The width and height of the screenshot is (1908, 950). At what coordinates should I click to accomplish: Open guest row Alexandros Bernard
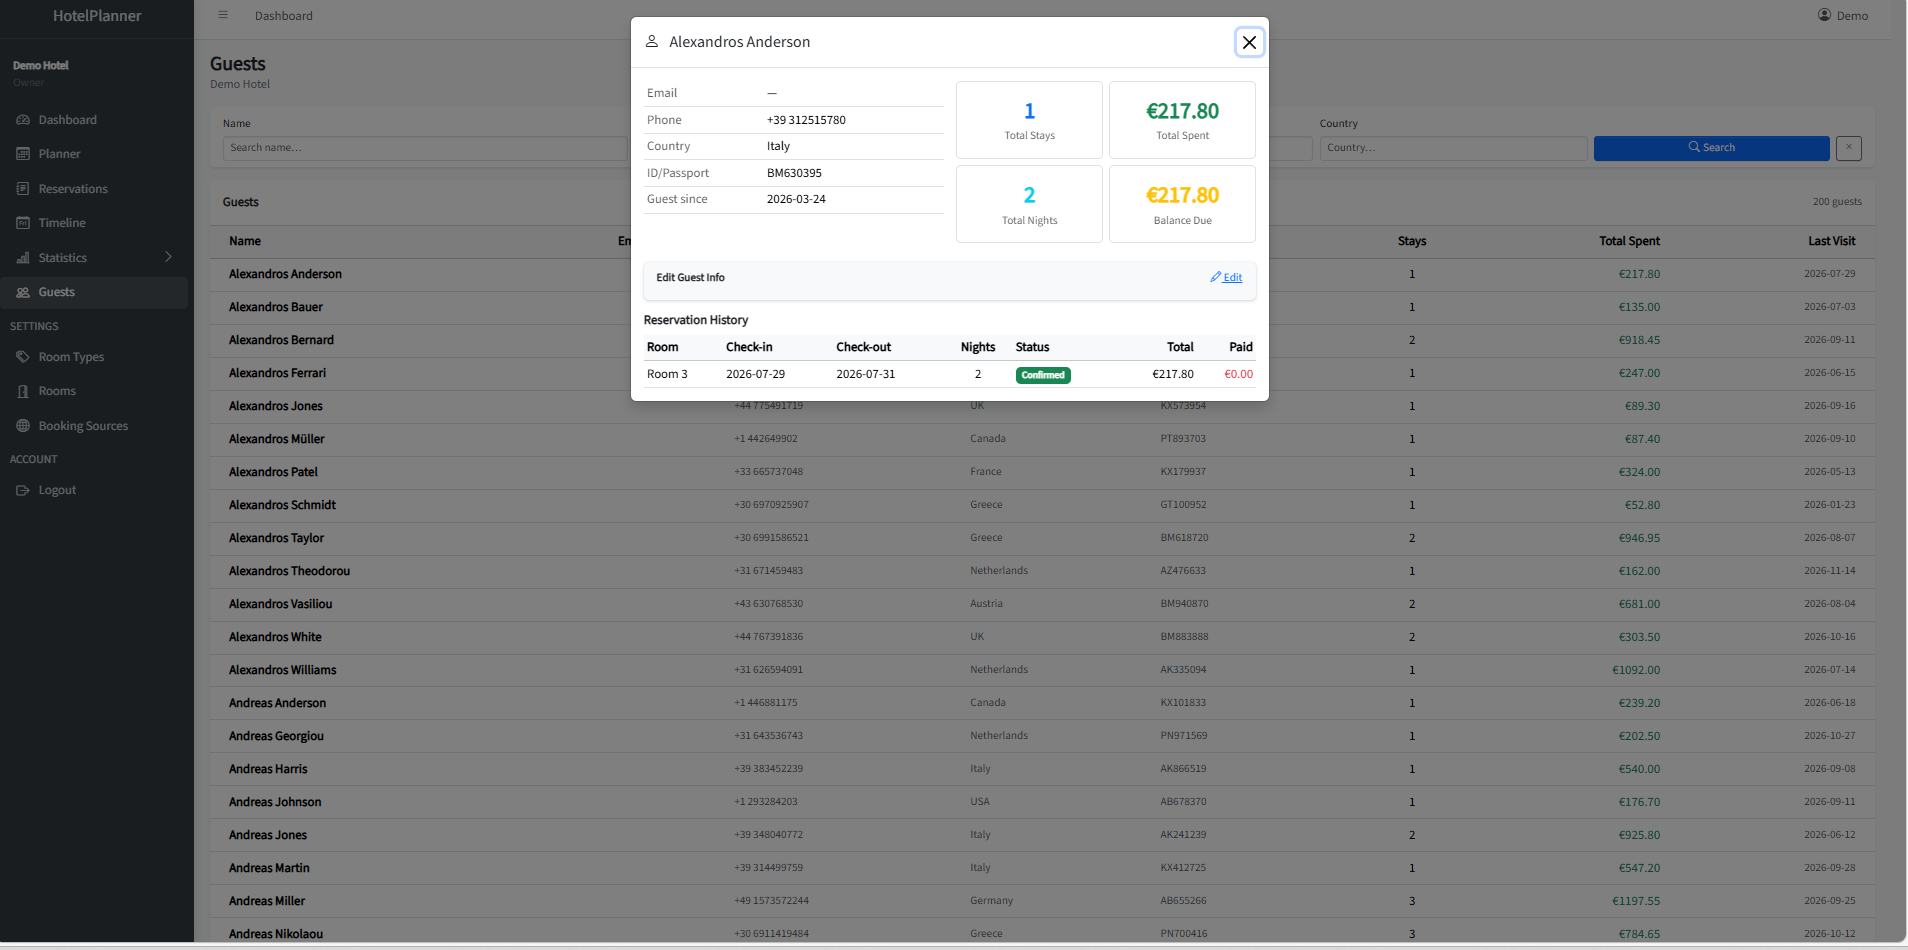click(1042, 340)
